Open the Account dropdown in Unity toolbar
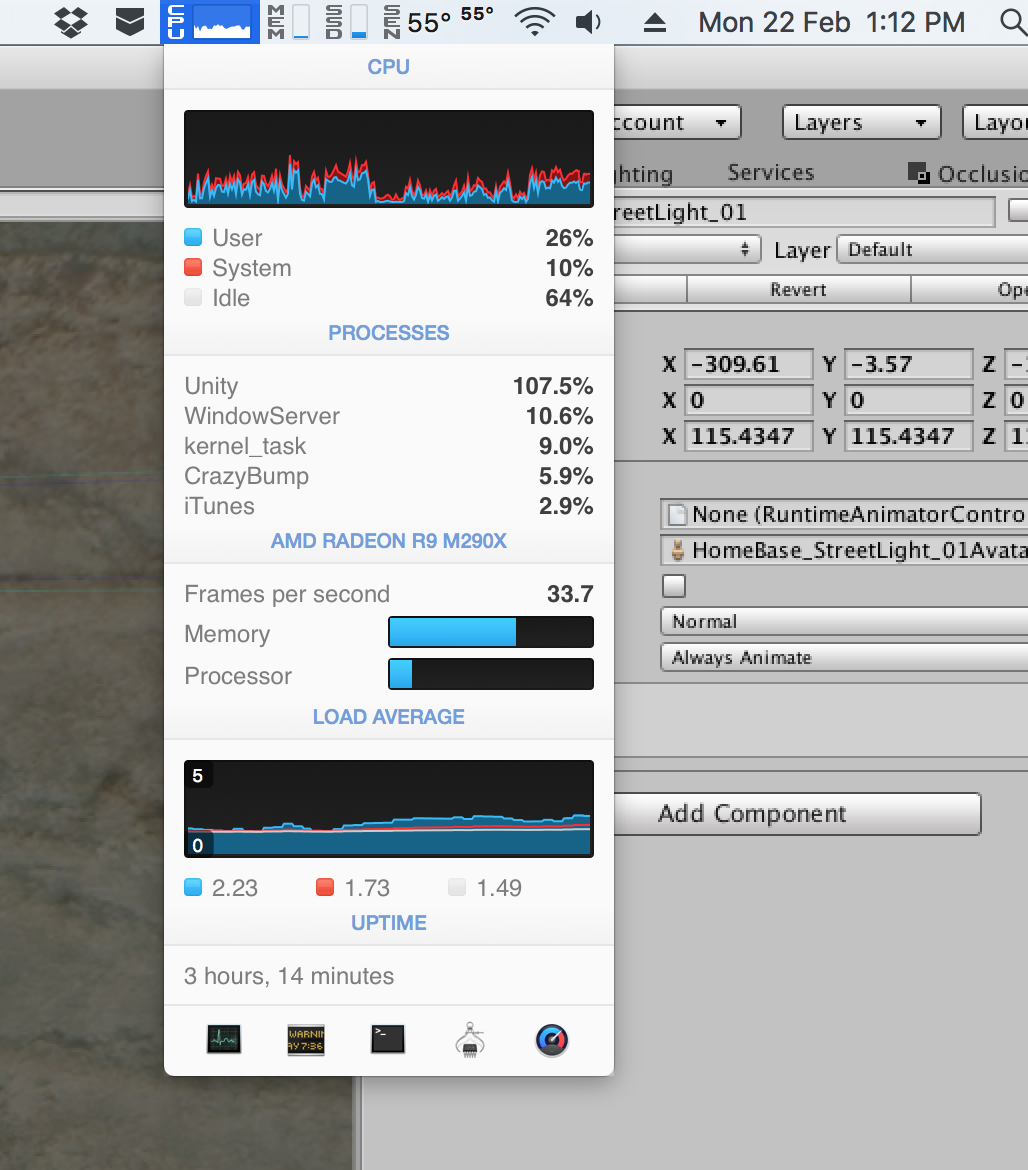The image size is (1028, 1170). [677, 122]
